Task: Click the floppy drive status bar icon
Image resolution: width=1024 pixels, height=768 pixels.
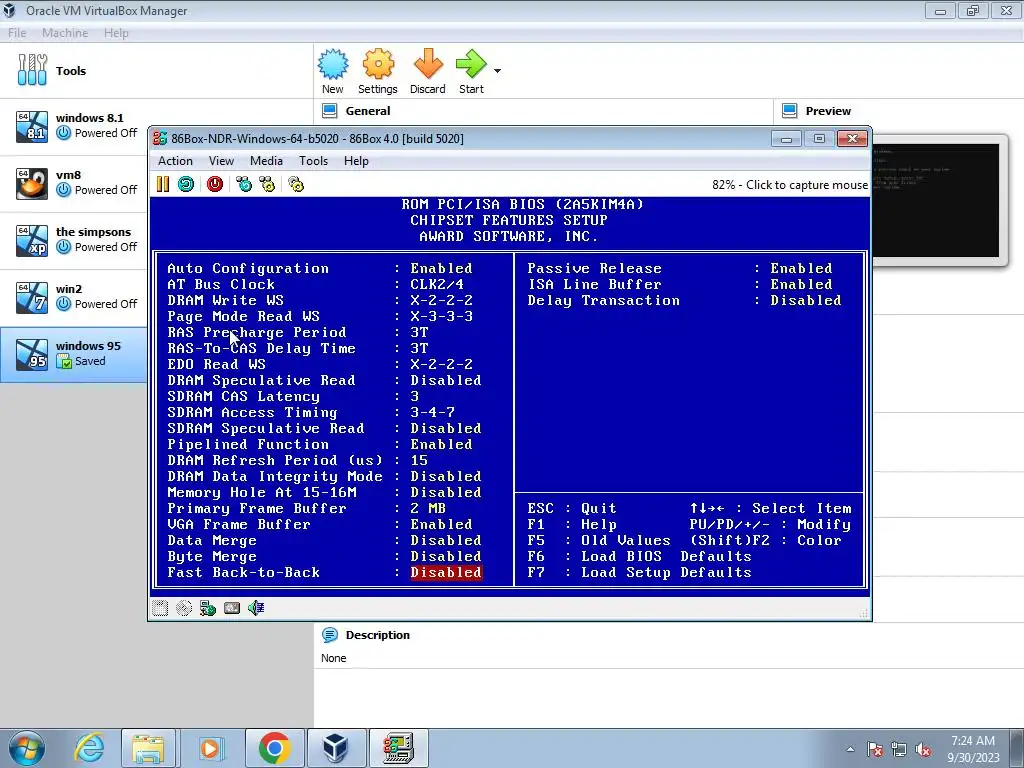Action: point(160,608)
